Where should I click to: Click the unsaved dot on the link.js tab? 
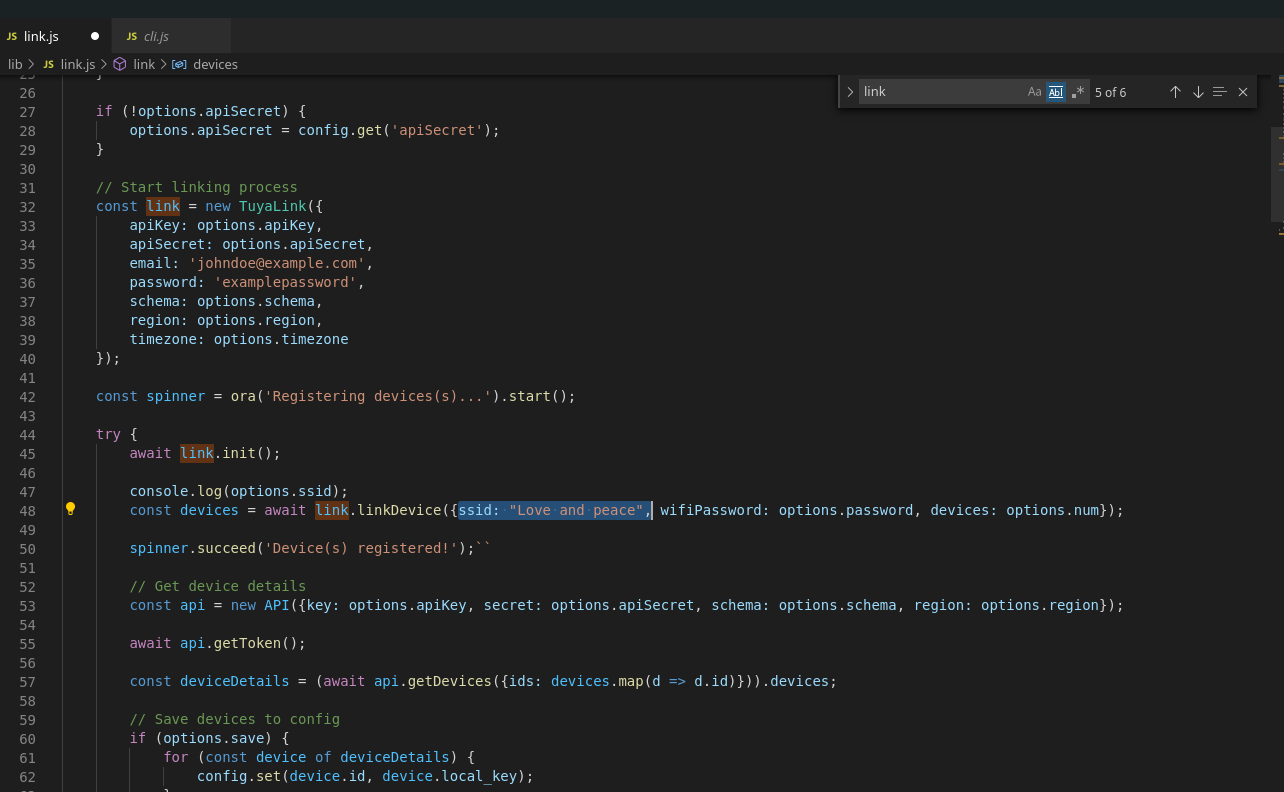coord(95,36)
